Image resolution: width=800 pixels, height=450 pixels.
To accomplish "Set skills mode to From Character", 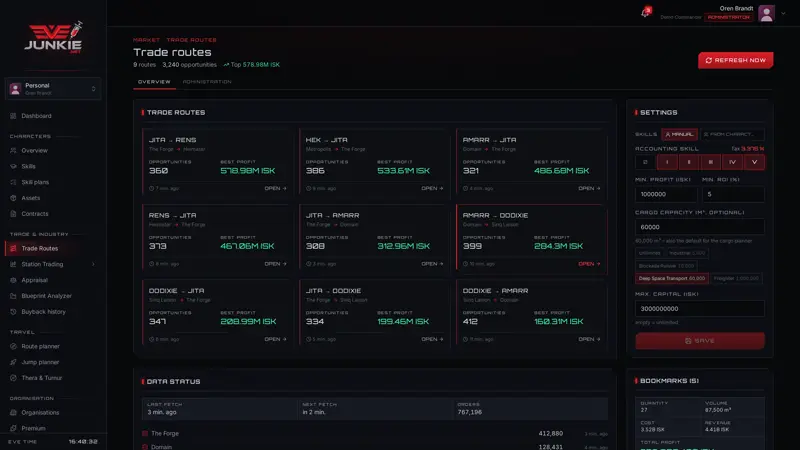I will click(732, 134).
